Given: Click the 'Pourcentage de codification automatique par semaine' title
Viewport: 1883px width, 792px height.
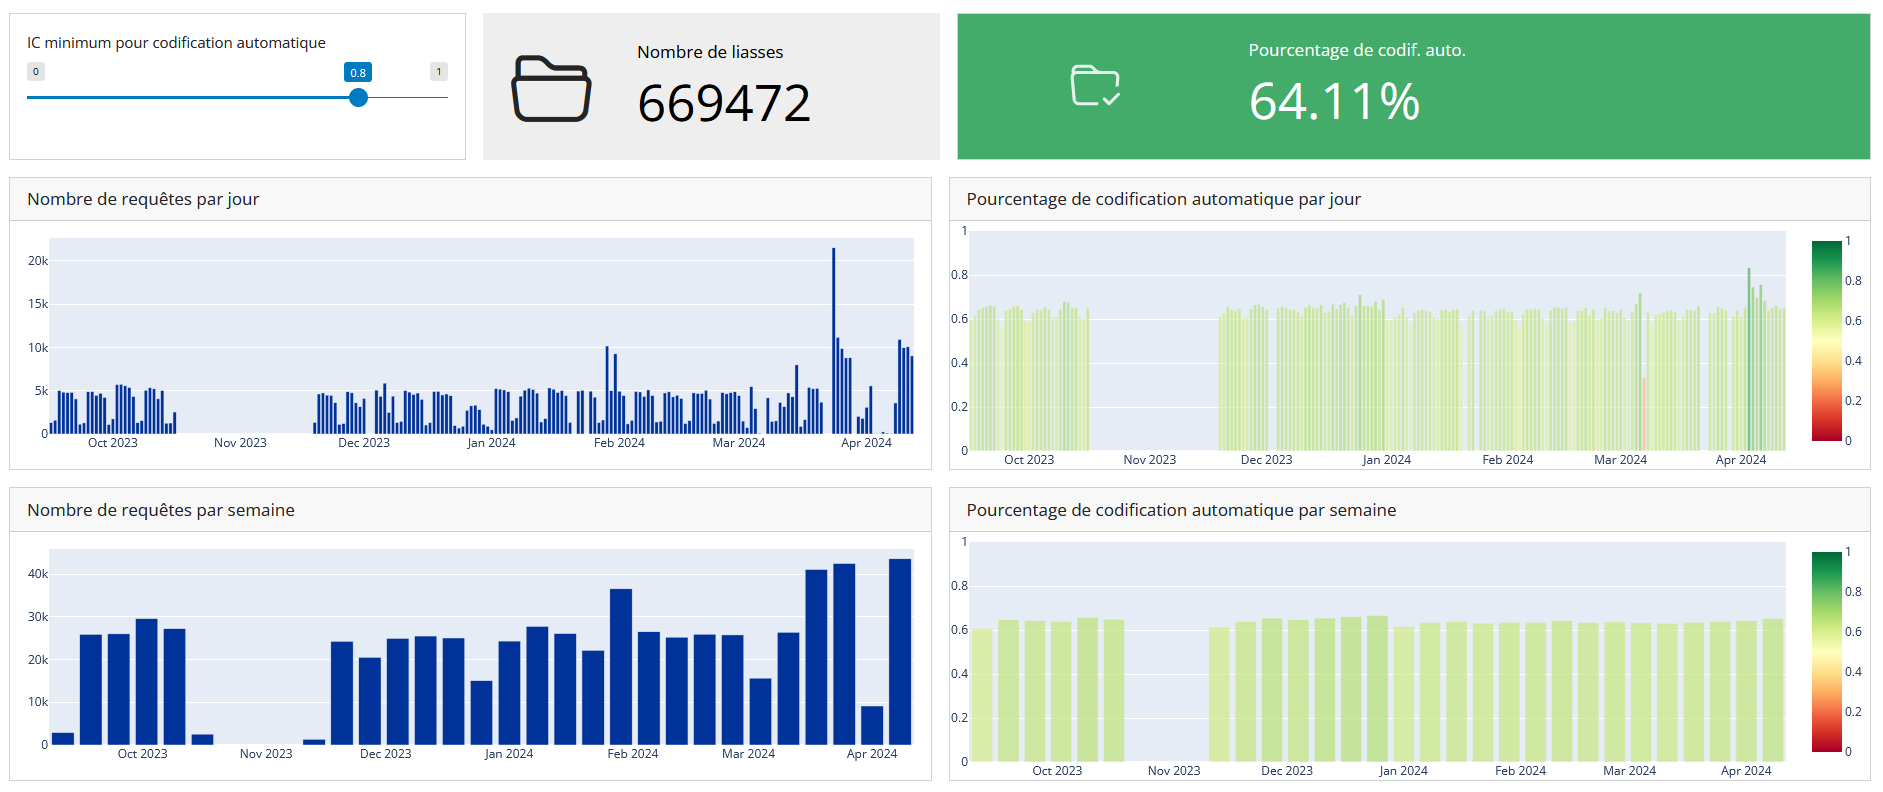Looking at the screenshot, I should click(1181, 510).
